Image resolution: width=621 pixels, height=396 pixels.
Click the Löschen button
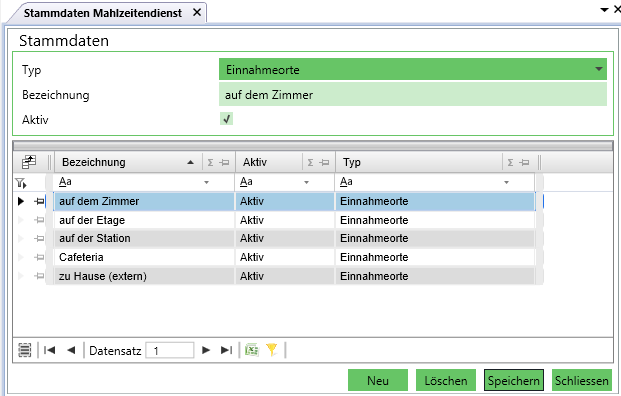(446, 381)
